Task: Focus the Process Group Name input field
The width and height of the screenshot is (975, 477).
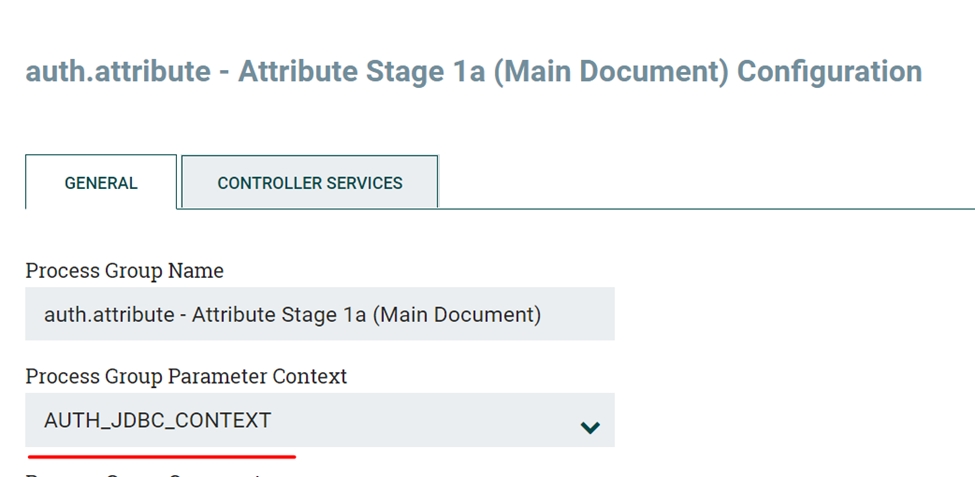Action: click(x=320, y=315)
